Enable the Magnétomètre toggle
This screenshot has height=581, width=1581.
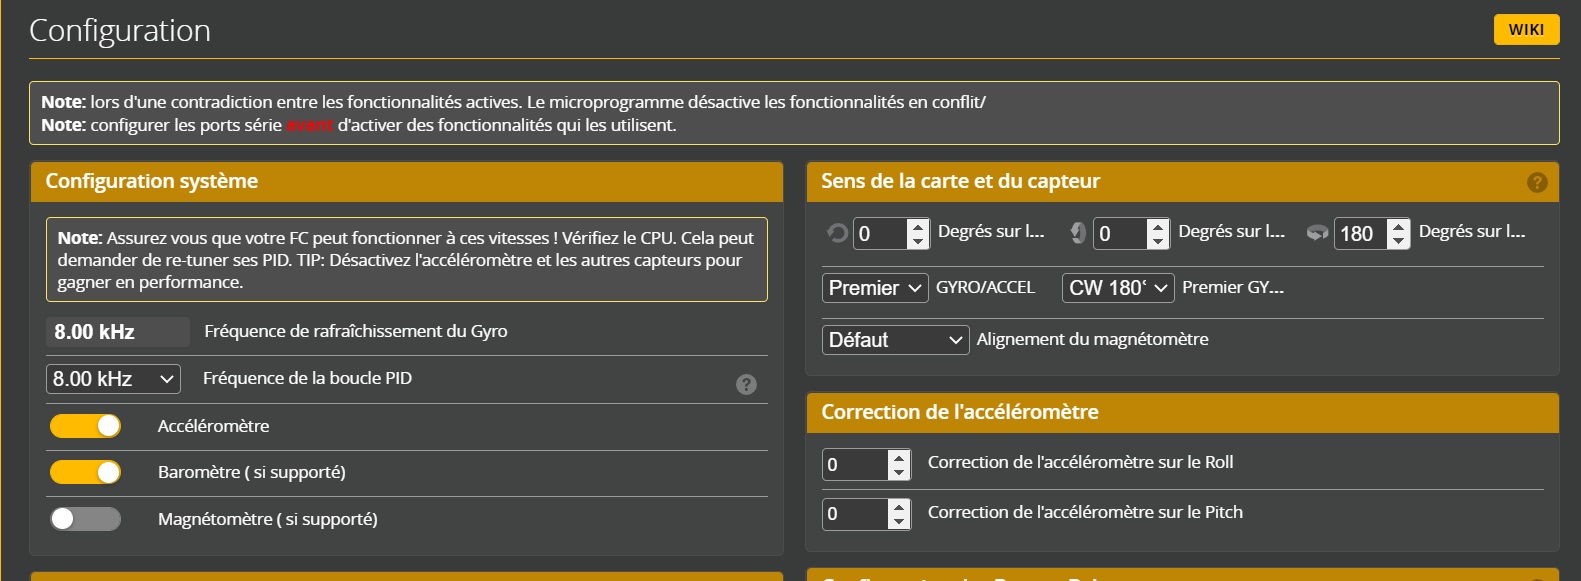coord(86,519)
